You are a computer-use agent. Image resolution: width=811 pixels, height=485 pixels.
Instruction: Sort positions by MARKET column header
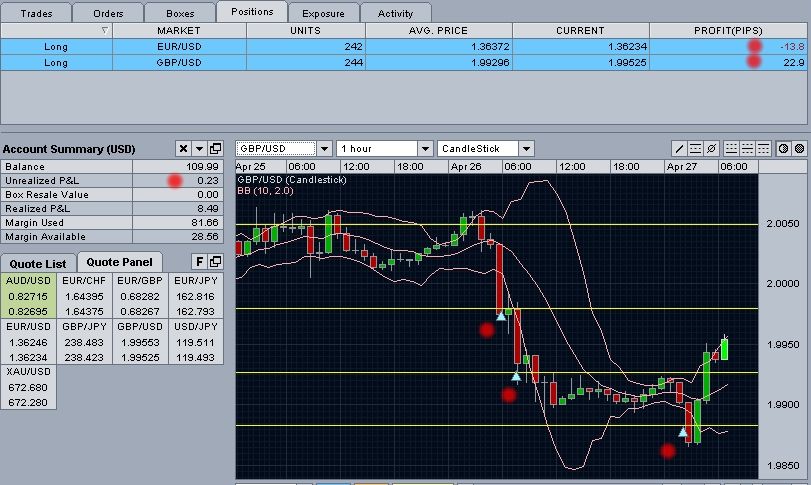pyautogui.click(x=179, y=31)
